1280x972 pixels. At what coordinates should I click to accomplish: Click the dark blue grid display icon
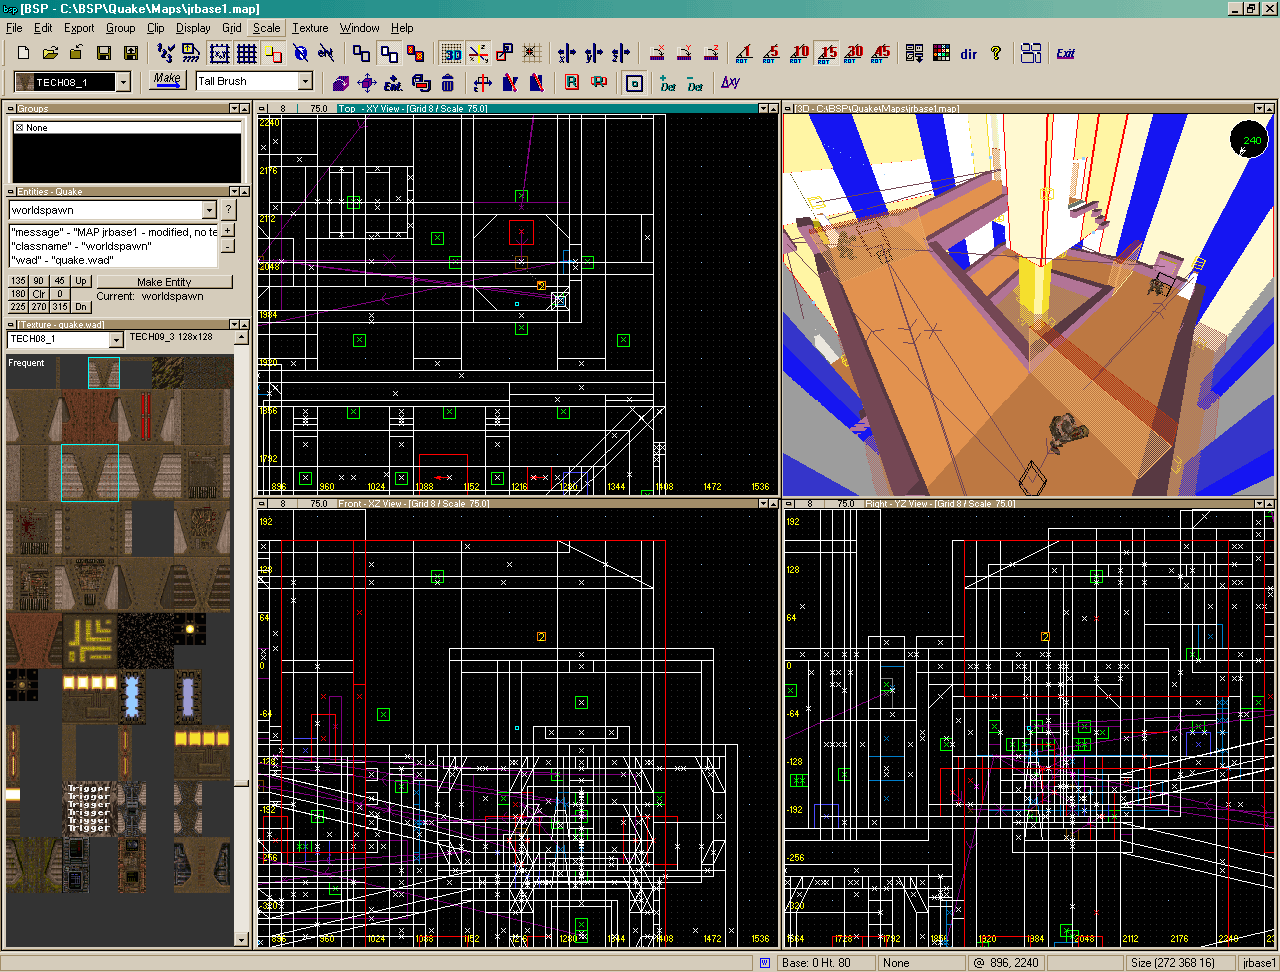point(246,53)
